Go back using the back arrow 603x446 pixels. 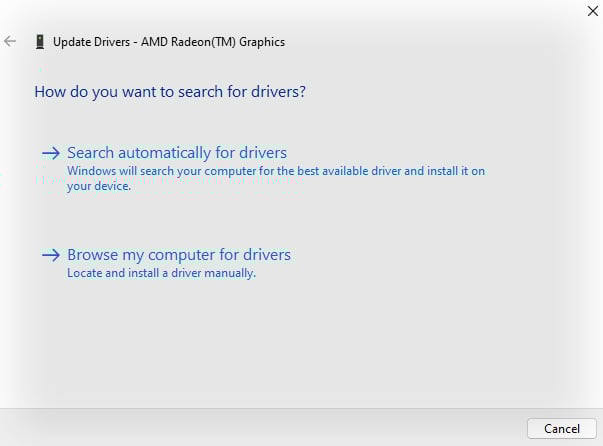click(10, 41)
